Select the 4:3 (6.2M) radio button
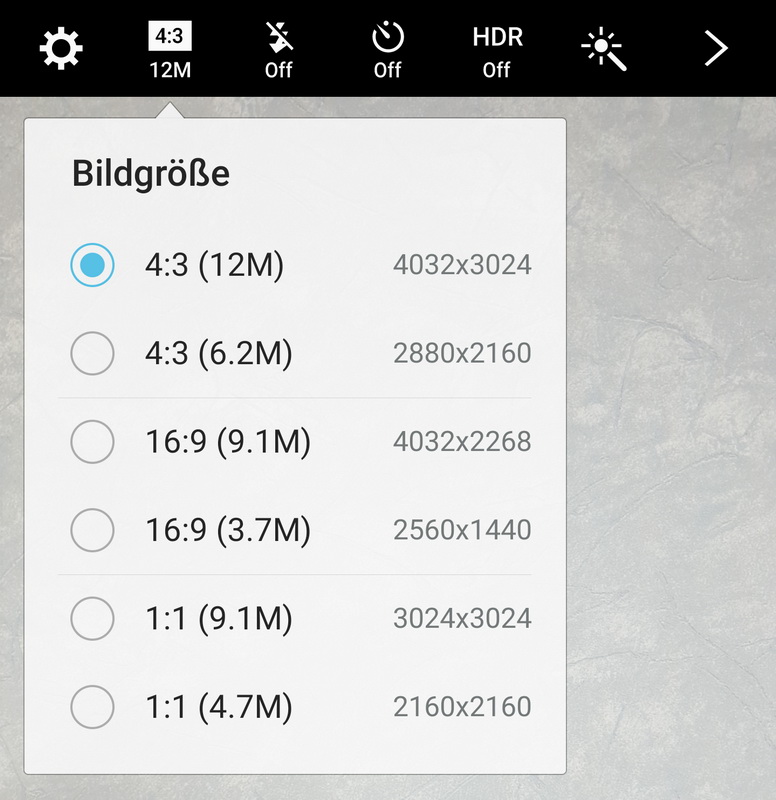776x800 pixels. (92, 353)
